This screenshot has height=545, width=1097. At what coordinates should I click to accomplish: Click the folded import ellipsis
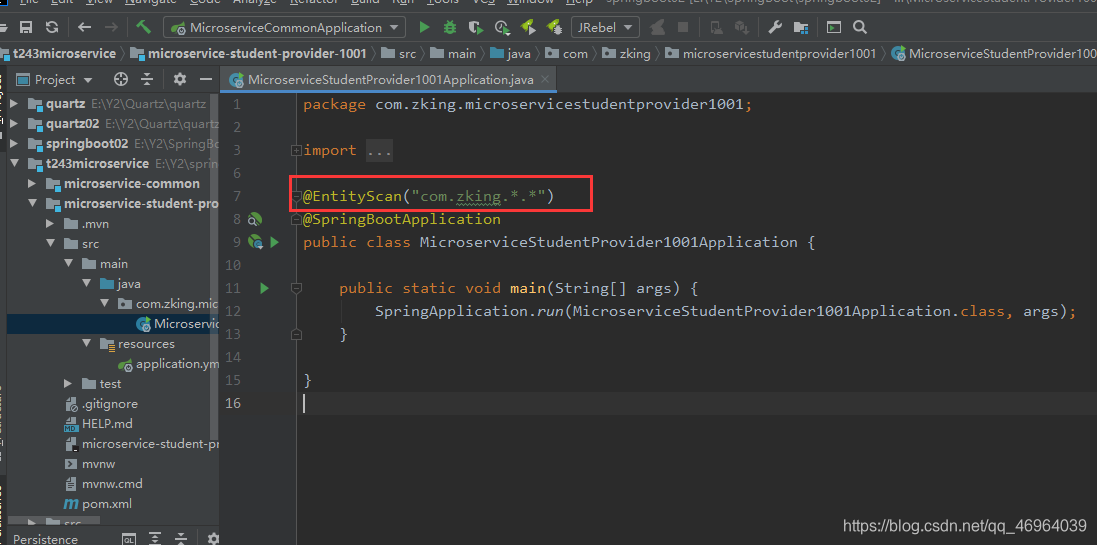point(379,150)
